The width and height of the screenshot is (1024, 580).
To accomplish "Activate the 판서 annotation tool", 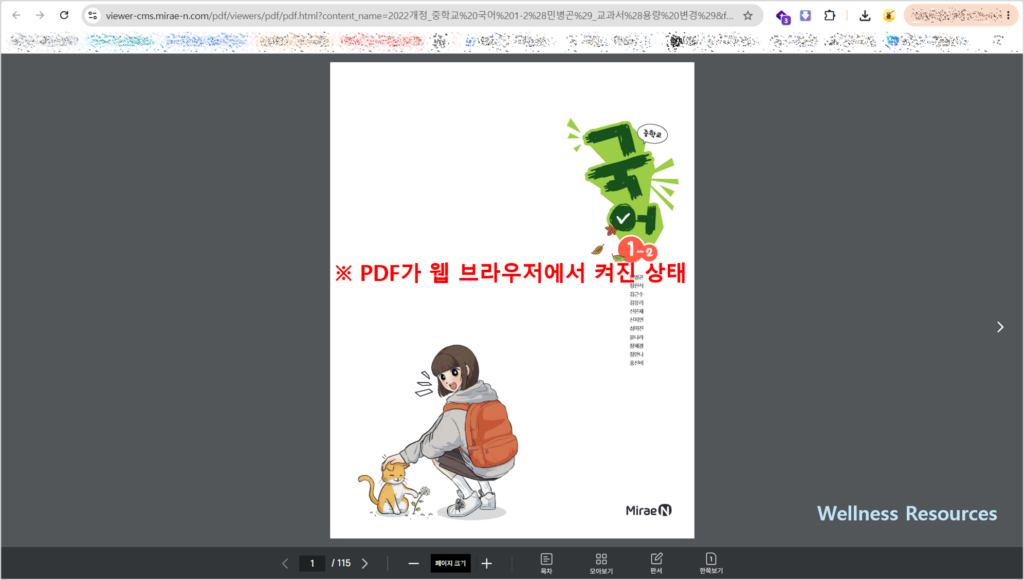I will [x=656, y=563].
